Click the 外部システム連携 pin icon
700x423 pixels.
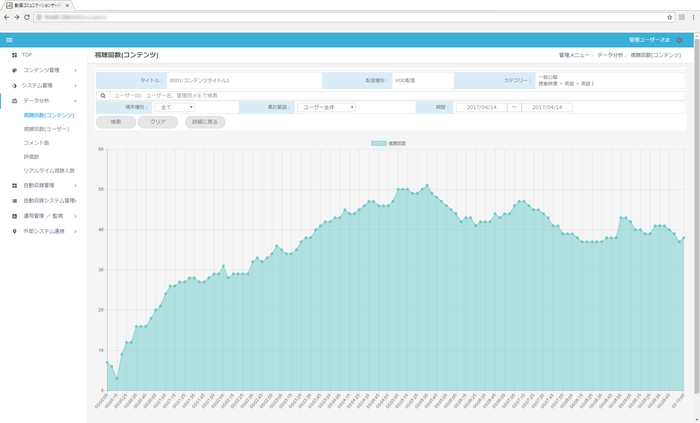point(13,230)
